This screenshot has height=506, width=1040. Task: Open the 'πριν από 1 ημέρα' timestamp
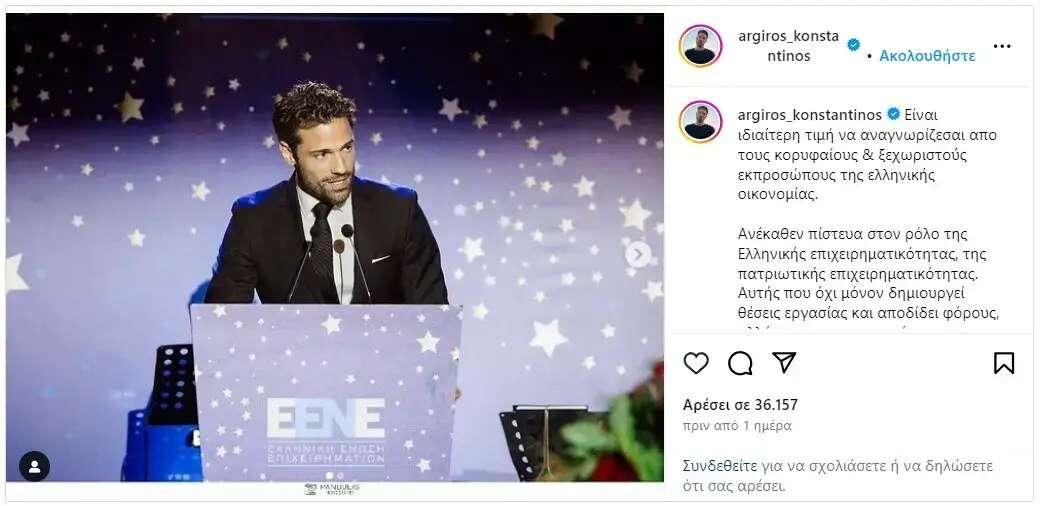coord(737,426)
